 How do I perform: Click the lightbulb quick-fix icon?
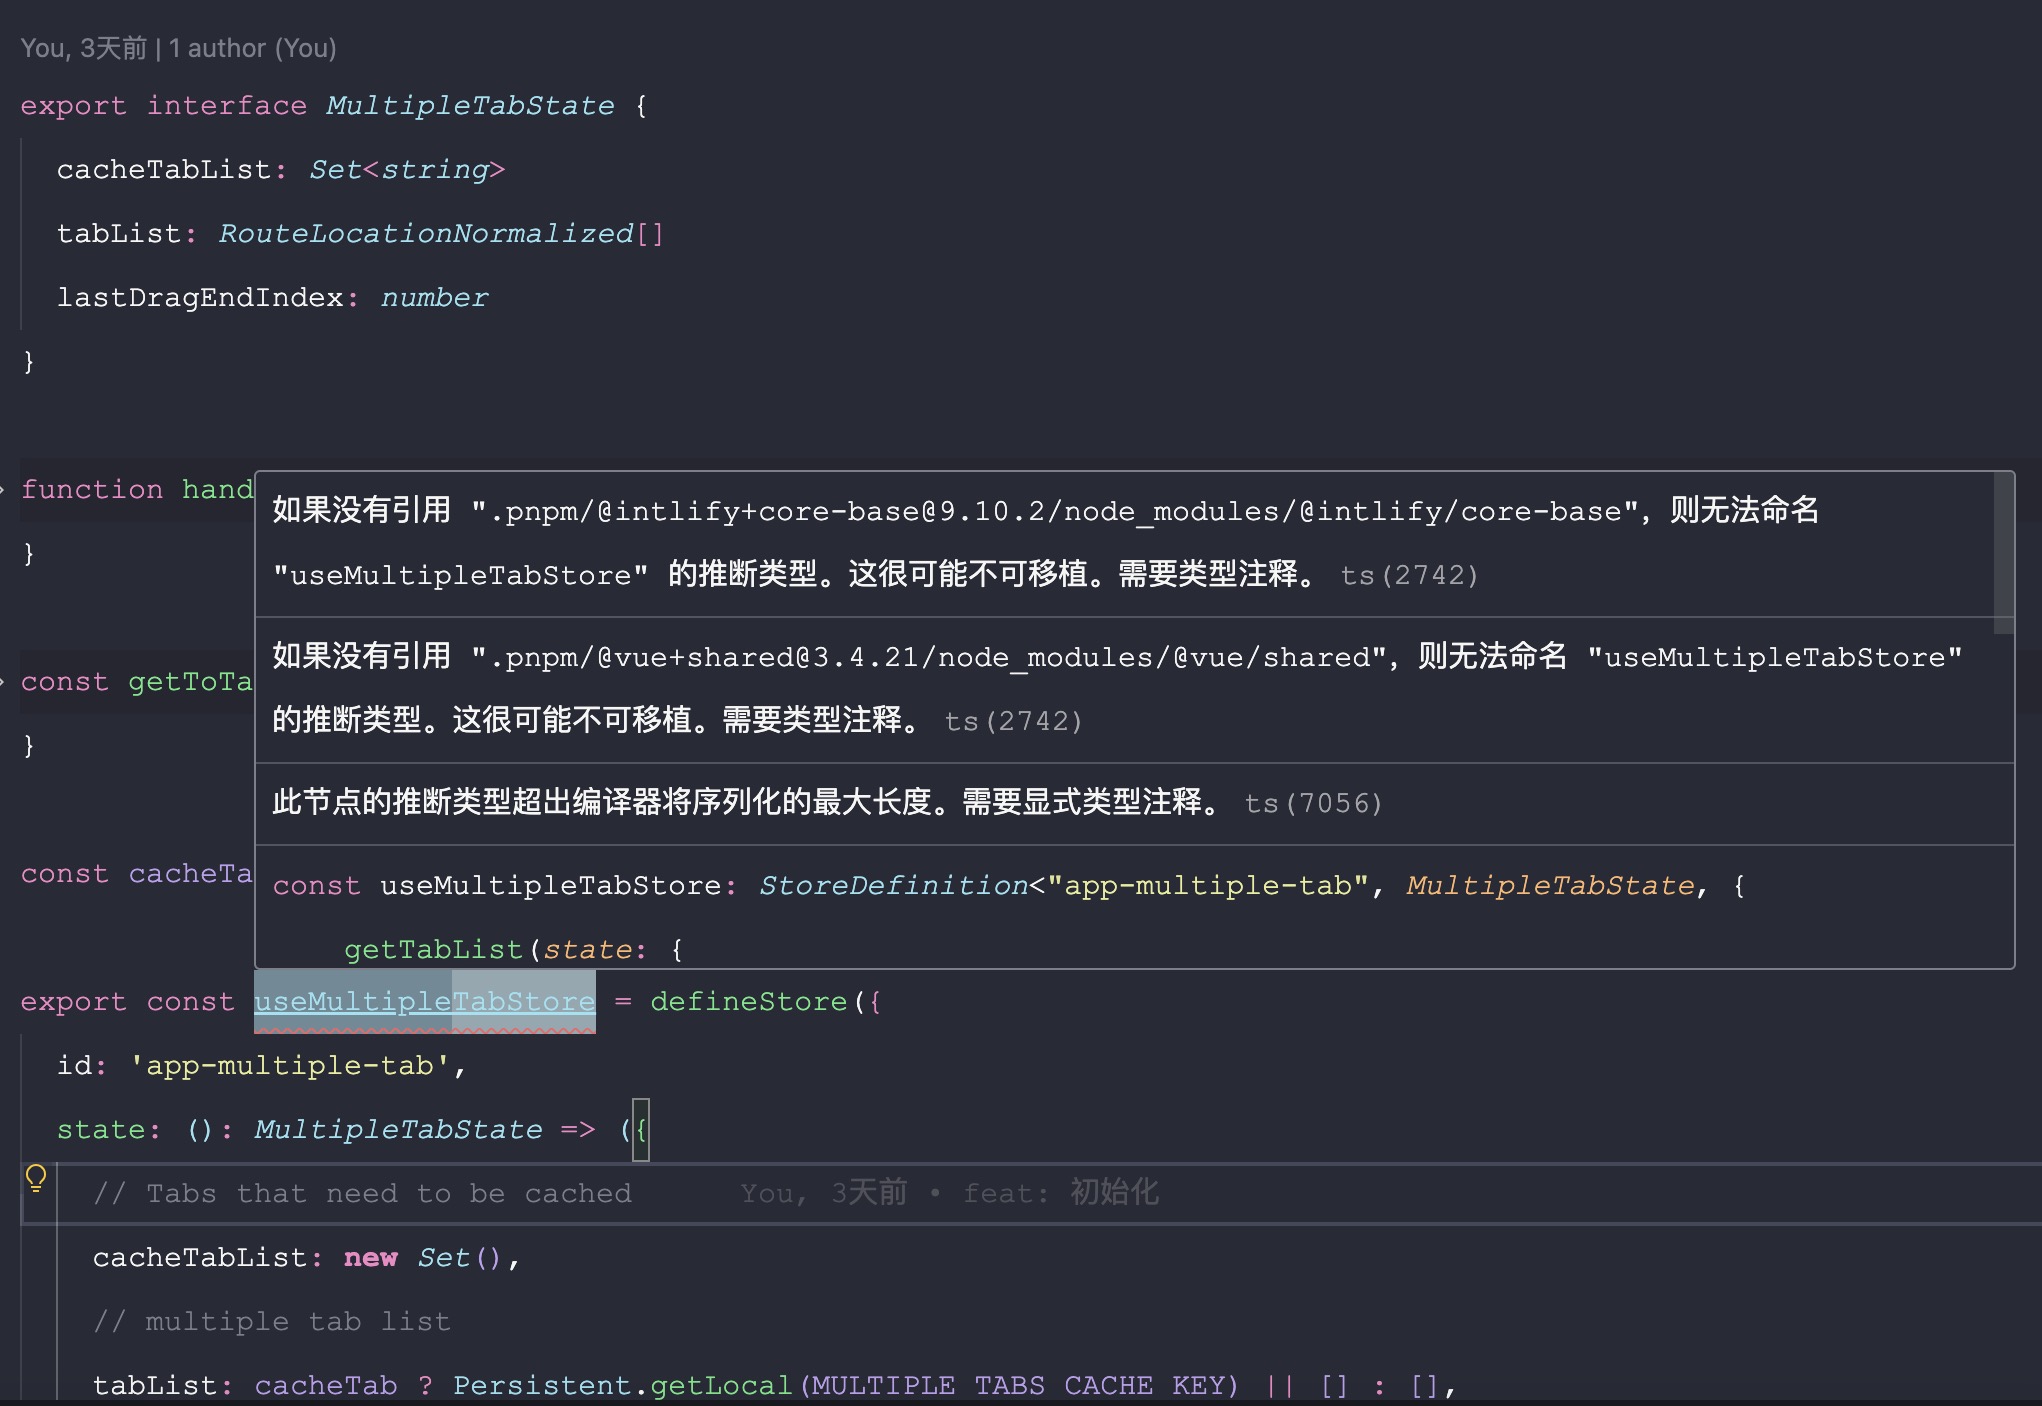click(36, 1180)
